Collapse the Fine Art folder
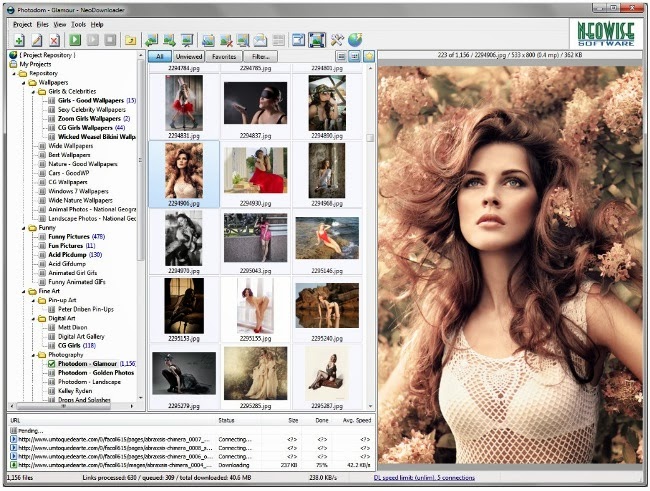The width and height of the screenshot is (650, 491). tap(23, 292)
